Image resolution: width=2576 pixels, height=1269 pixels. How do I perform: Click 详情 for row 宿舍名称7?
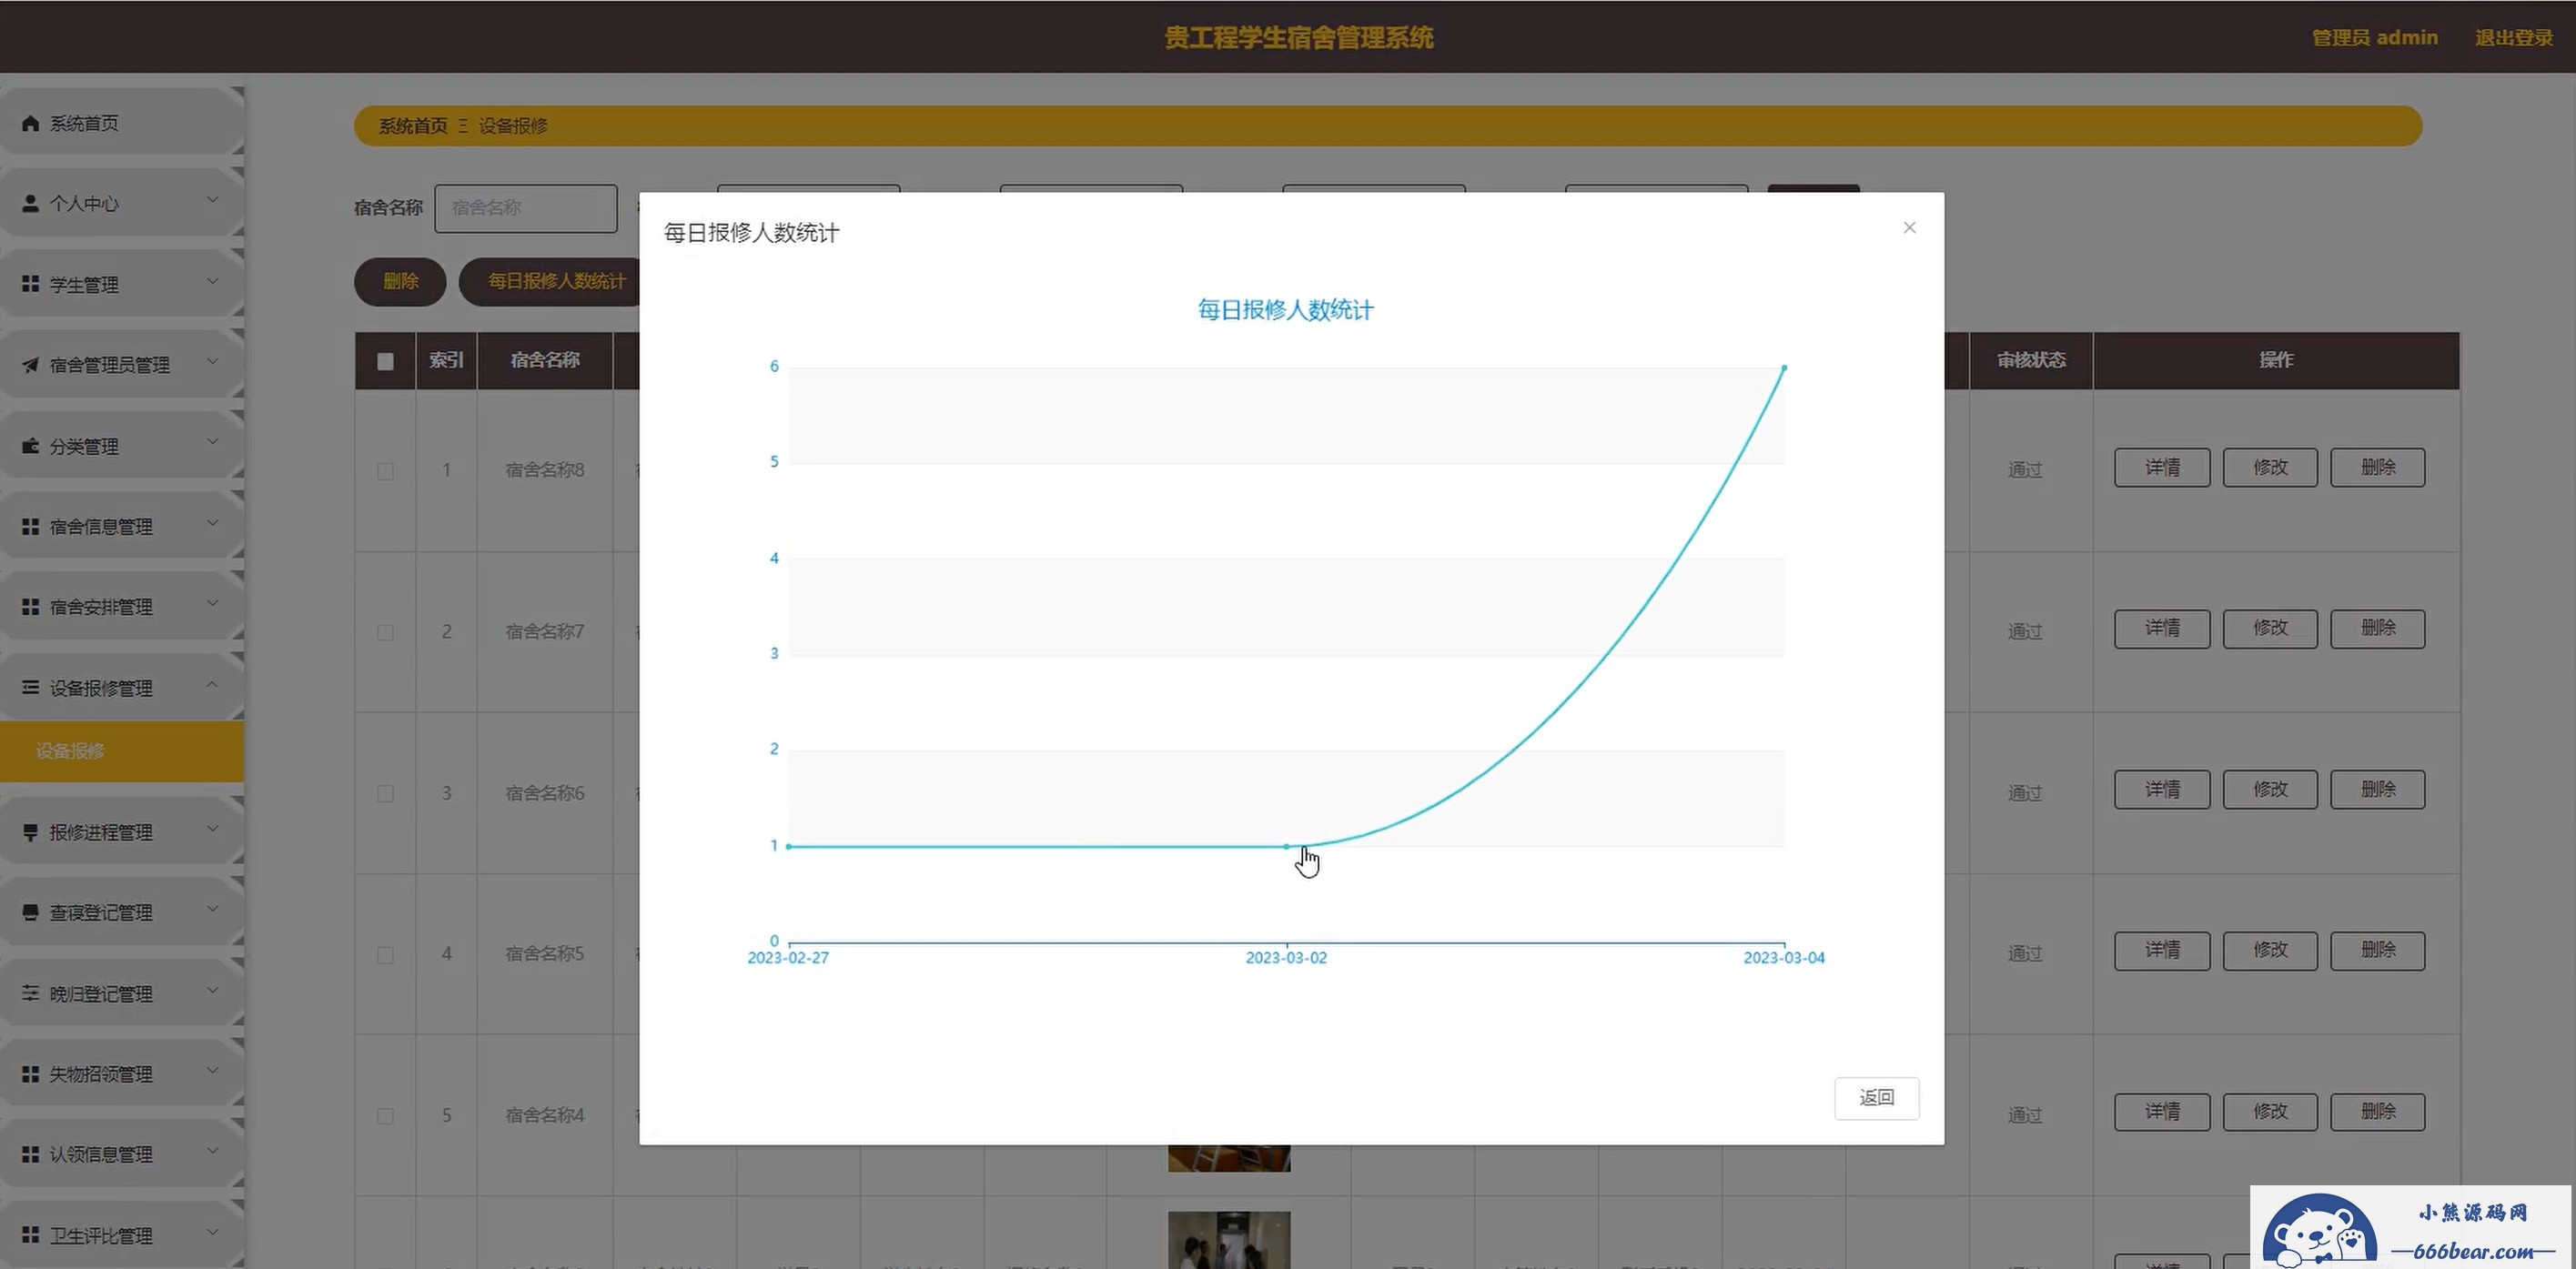pyautogui.click(x=2162, y=628)
